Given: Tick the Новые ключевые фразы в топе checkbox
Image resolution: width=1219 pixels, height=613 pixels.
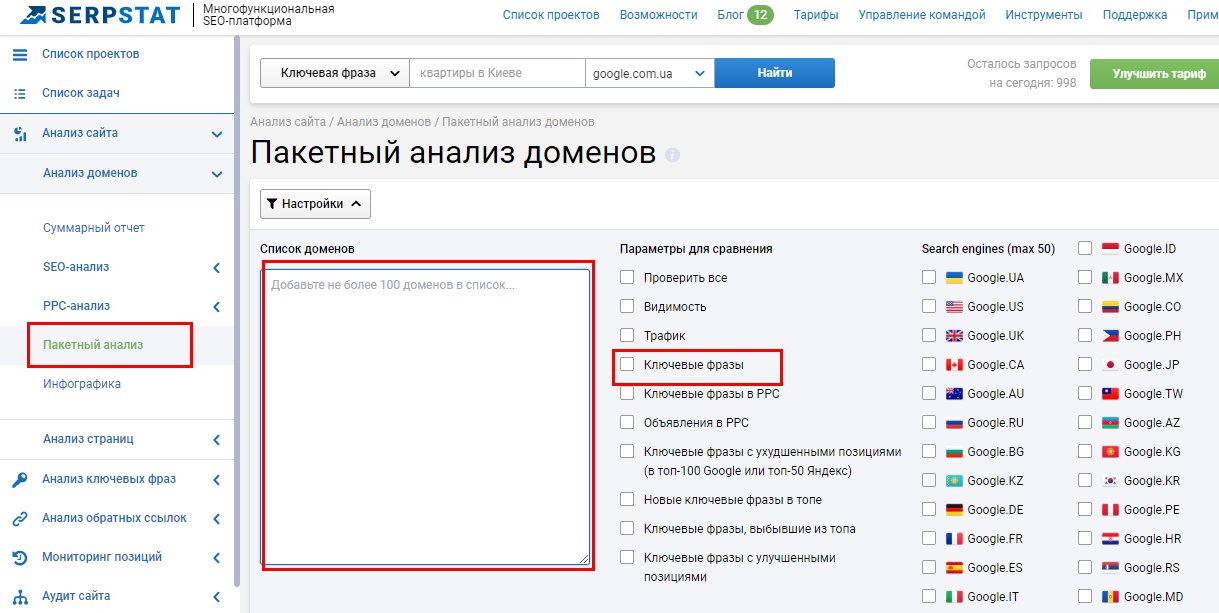Looking at the screenshot, I should tap(627, 499).
